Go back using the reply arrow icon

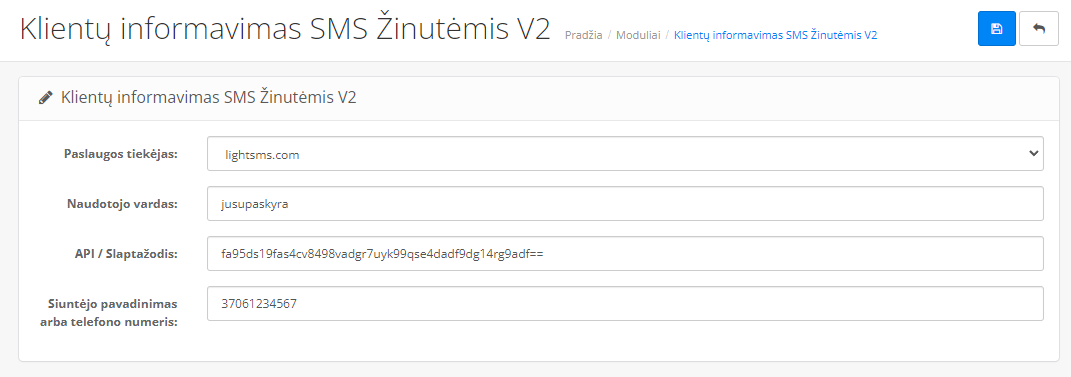pyautogui.click(x=1039, y=29)
